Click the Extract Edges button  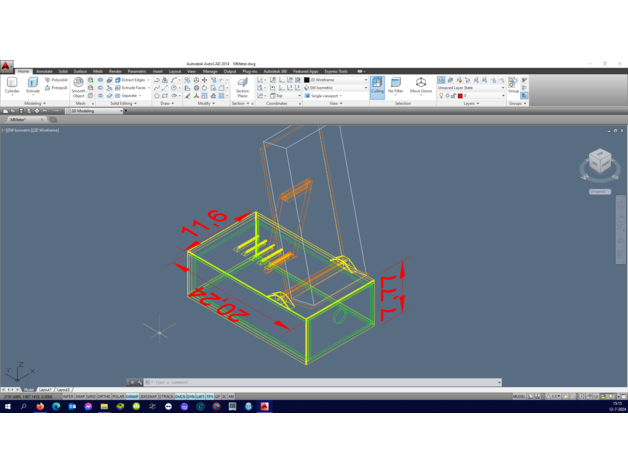(131, 80)
